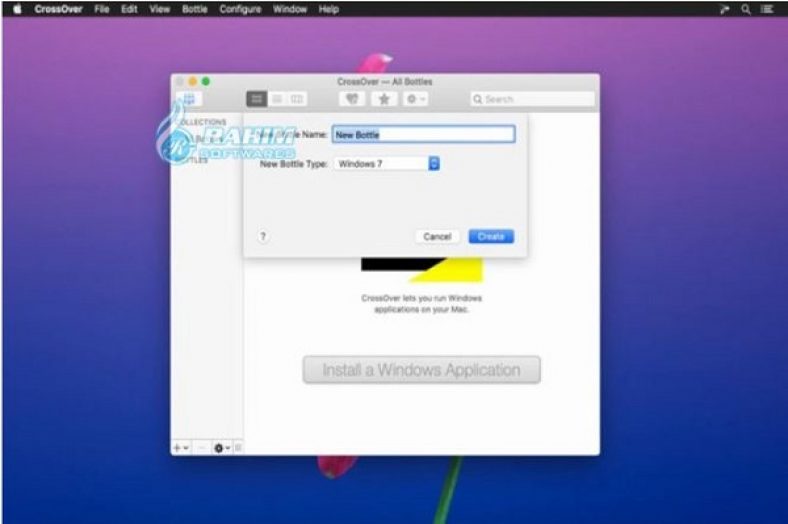
Task: Click the Search field in the toolbar
Action: 533,99
